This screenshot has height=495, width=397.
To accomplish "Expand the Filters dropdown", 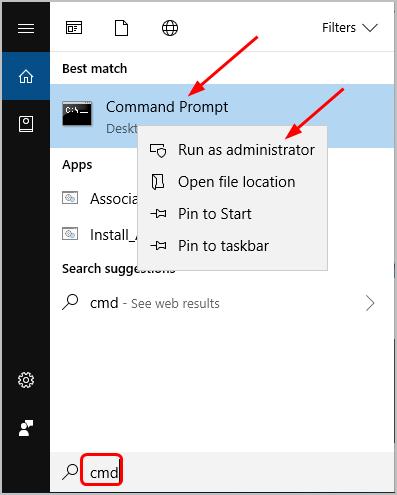I will tap(350, 28).
